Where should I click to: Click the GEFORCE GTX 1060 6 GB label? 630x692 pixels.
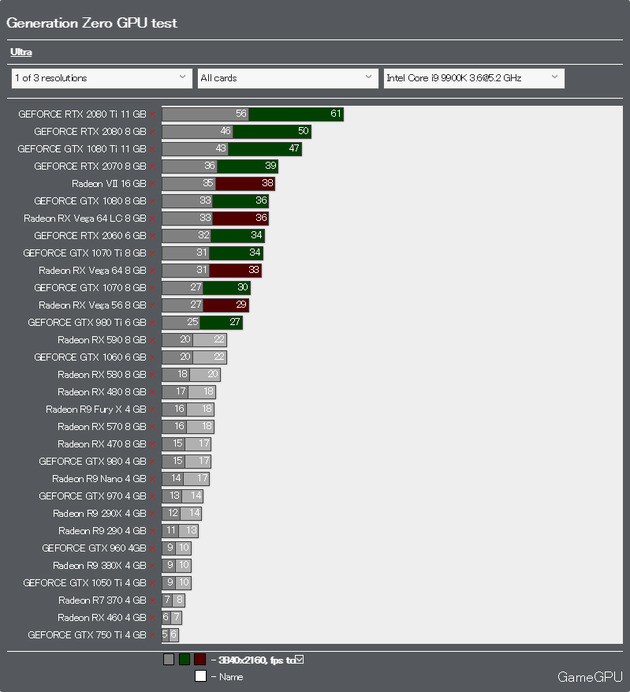(x=90, y=357)
